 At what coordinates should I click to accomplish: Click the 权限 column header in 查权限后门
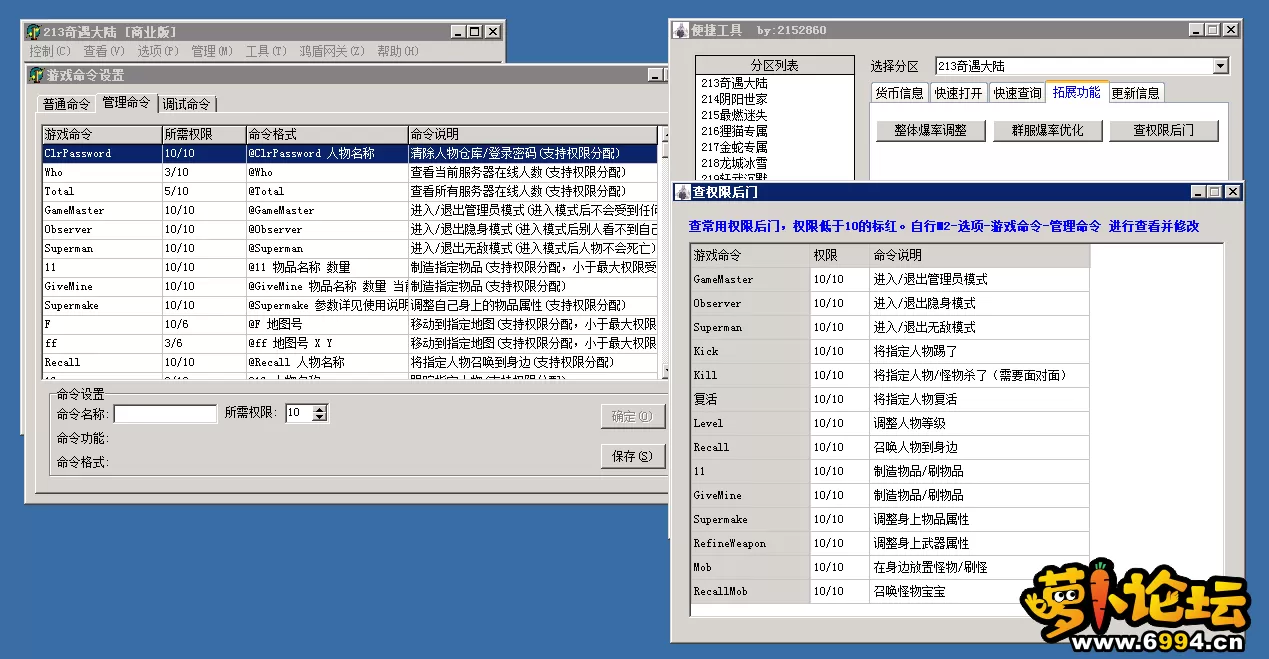[840, 255]
